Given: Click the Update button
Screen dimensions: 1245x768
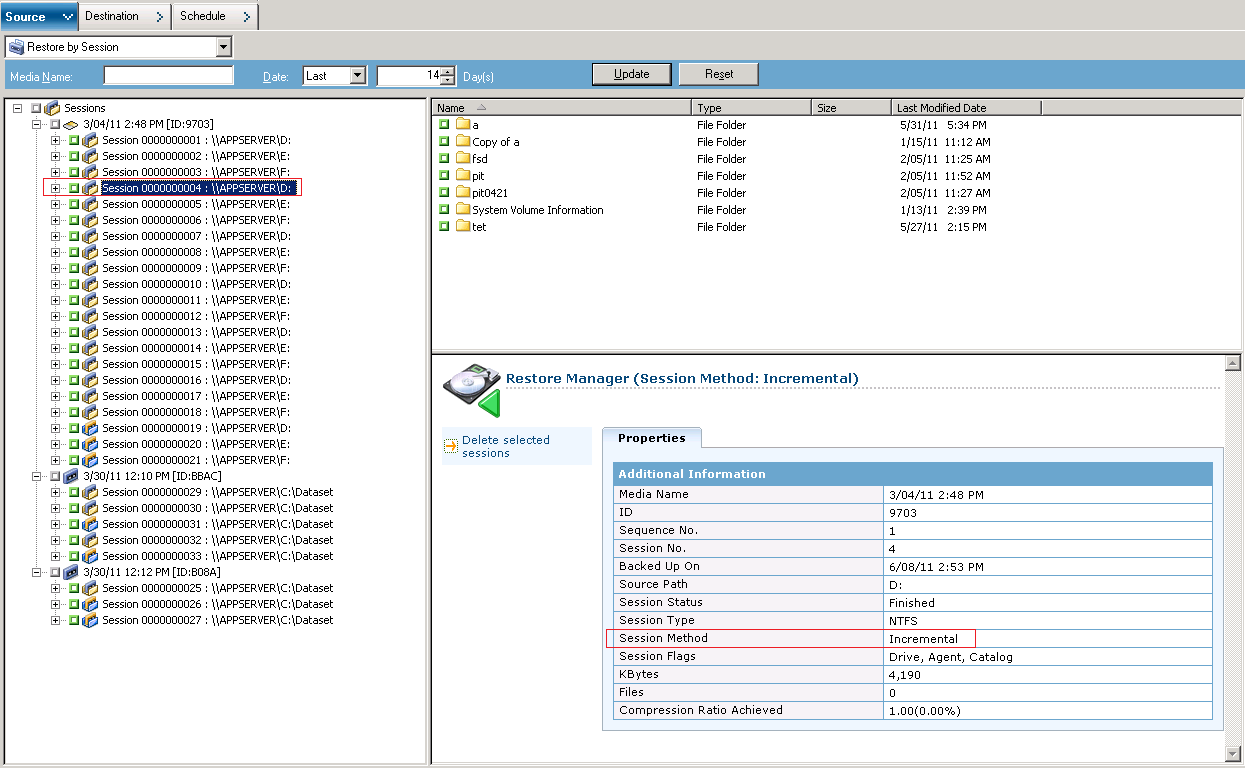Looking at the screenshot, I should point(631,74).
